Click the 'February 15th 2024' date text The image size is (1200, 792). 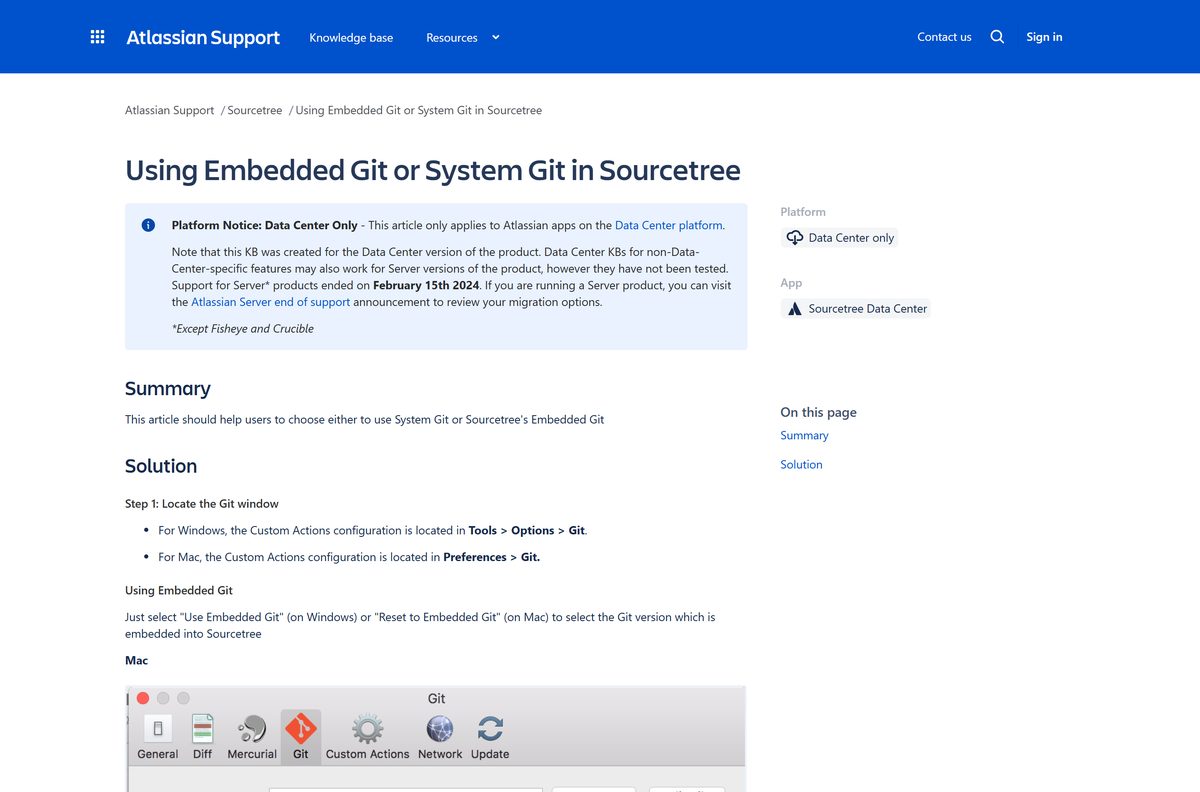[426, 285]
